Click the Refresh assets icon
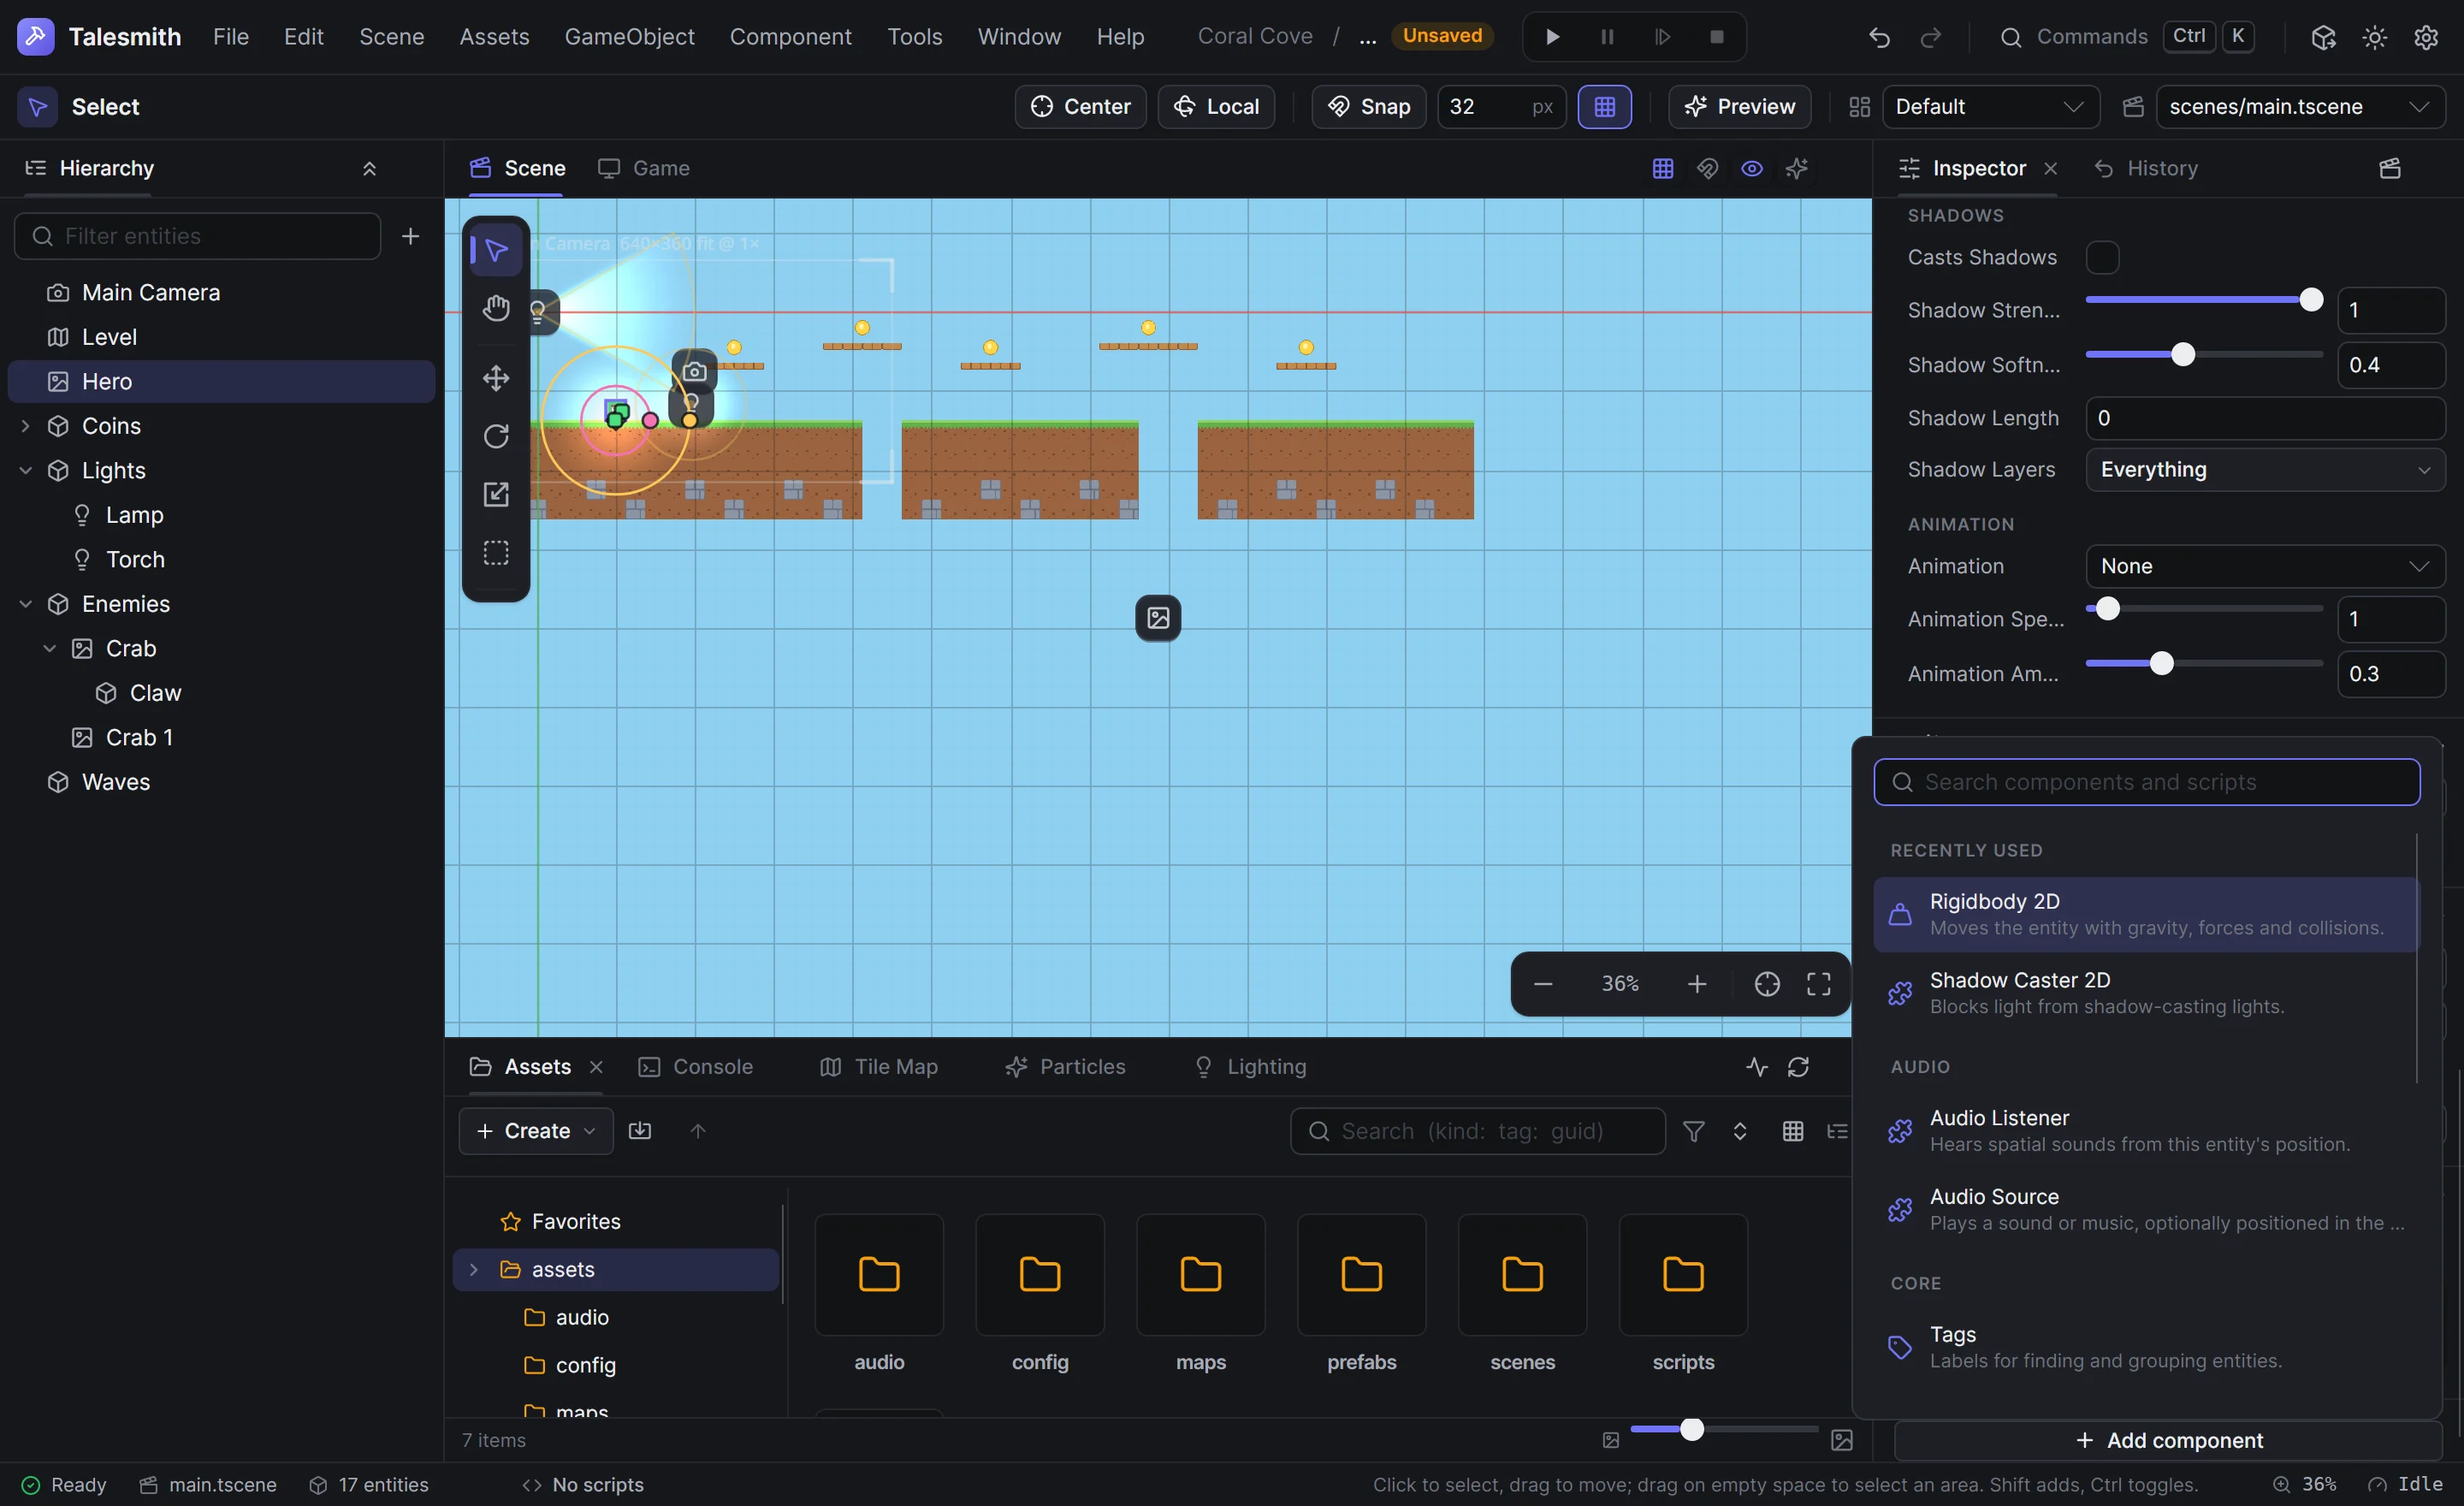 coord(1798,1067)
